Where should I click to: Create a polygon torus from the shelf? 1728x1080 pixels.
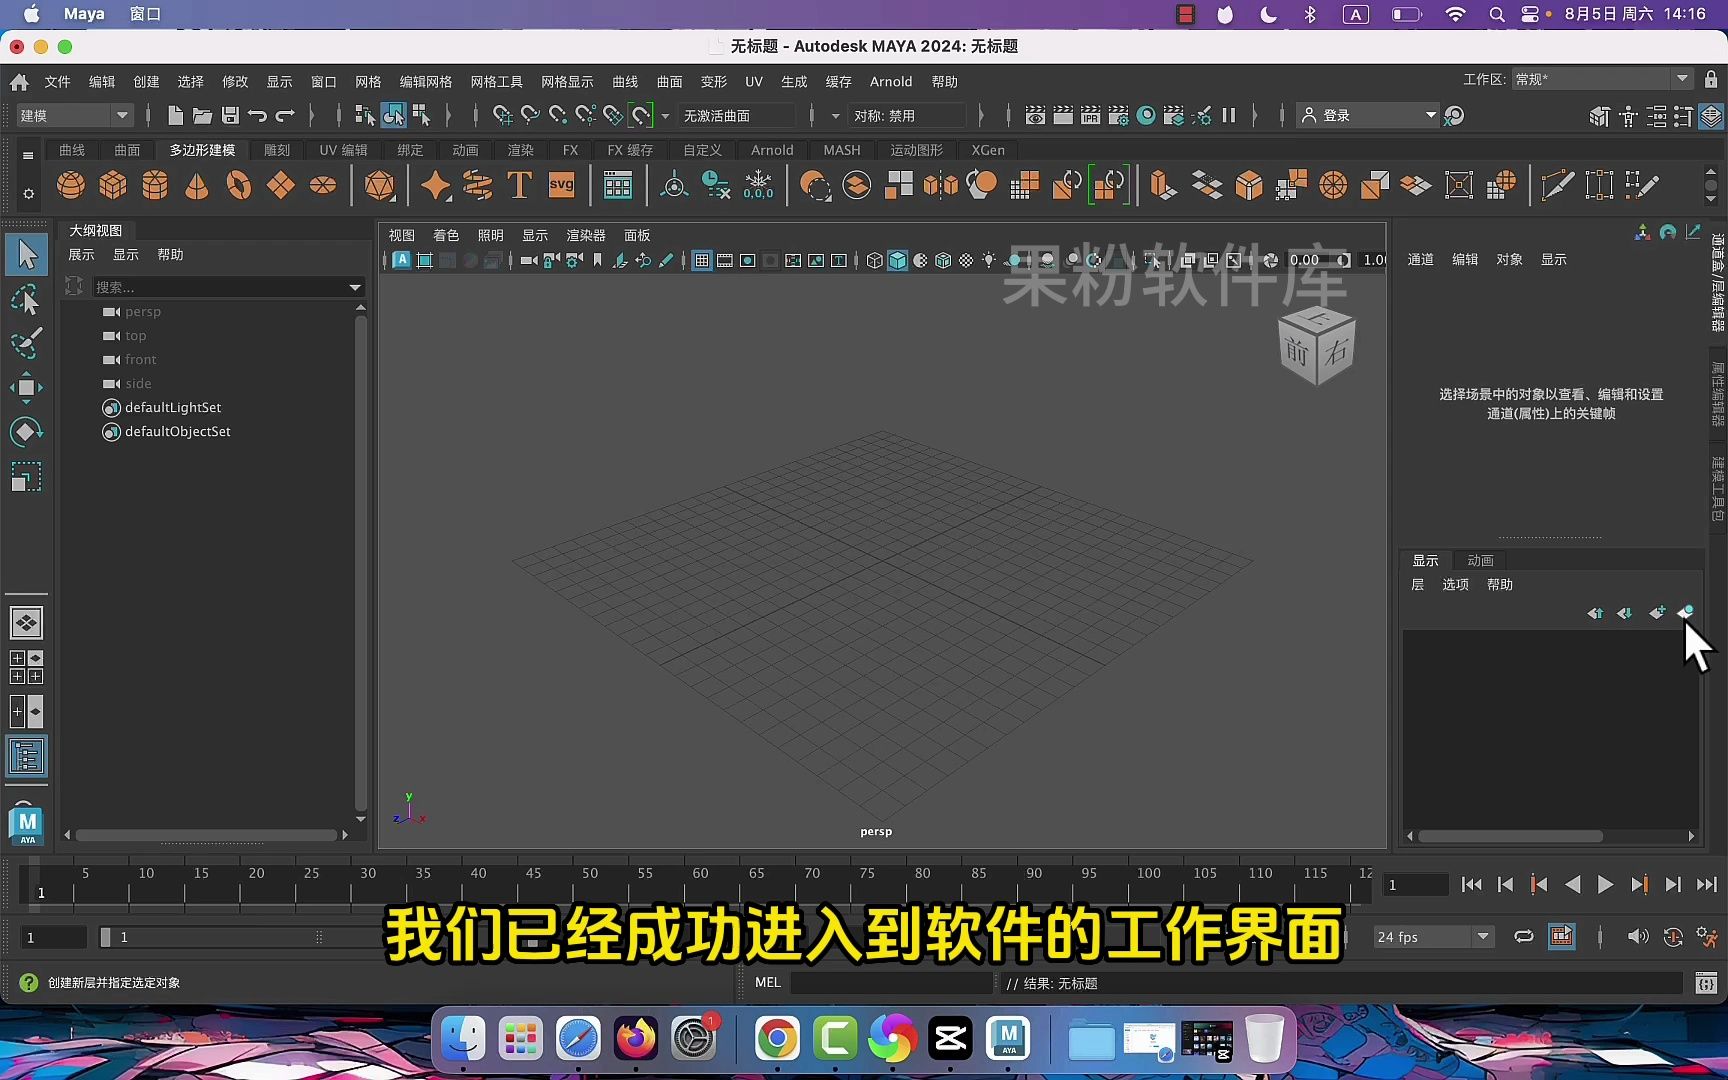pos(239,185)
